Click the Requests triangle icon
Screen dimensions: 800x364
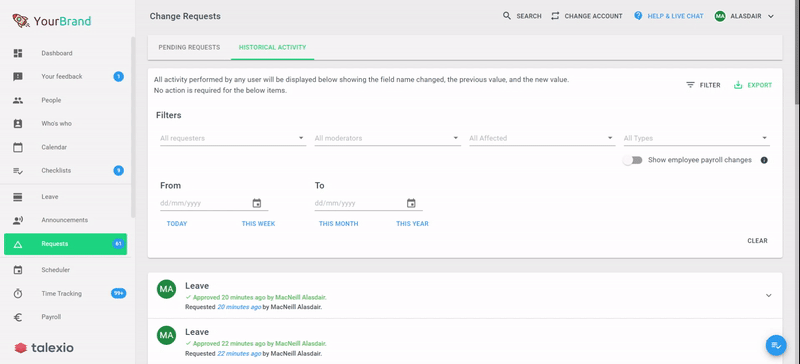point(18,244)
